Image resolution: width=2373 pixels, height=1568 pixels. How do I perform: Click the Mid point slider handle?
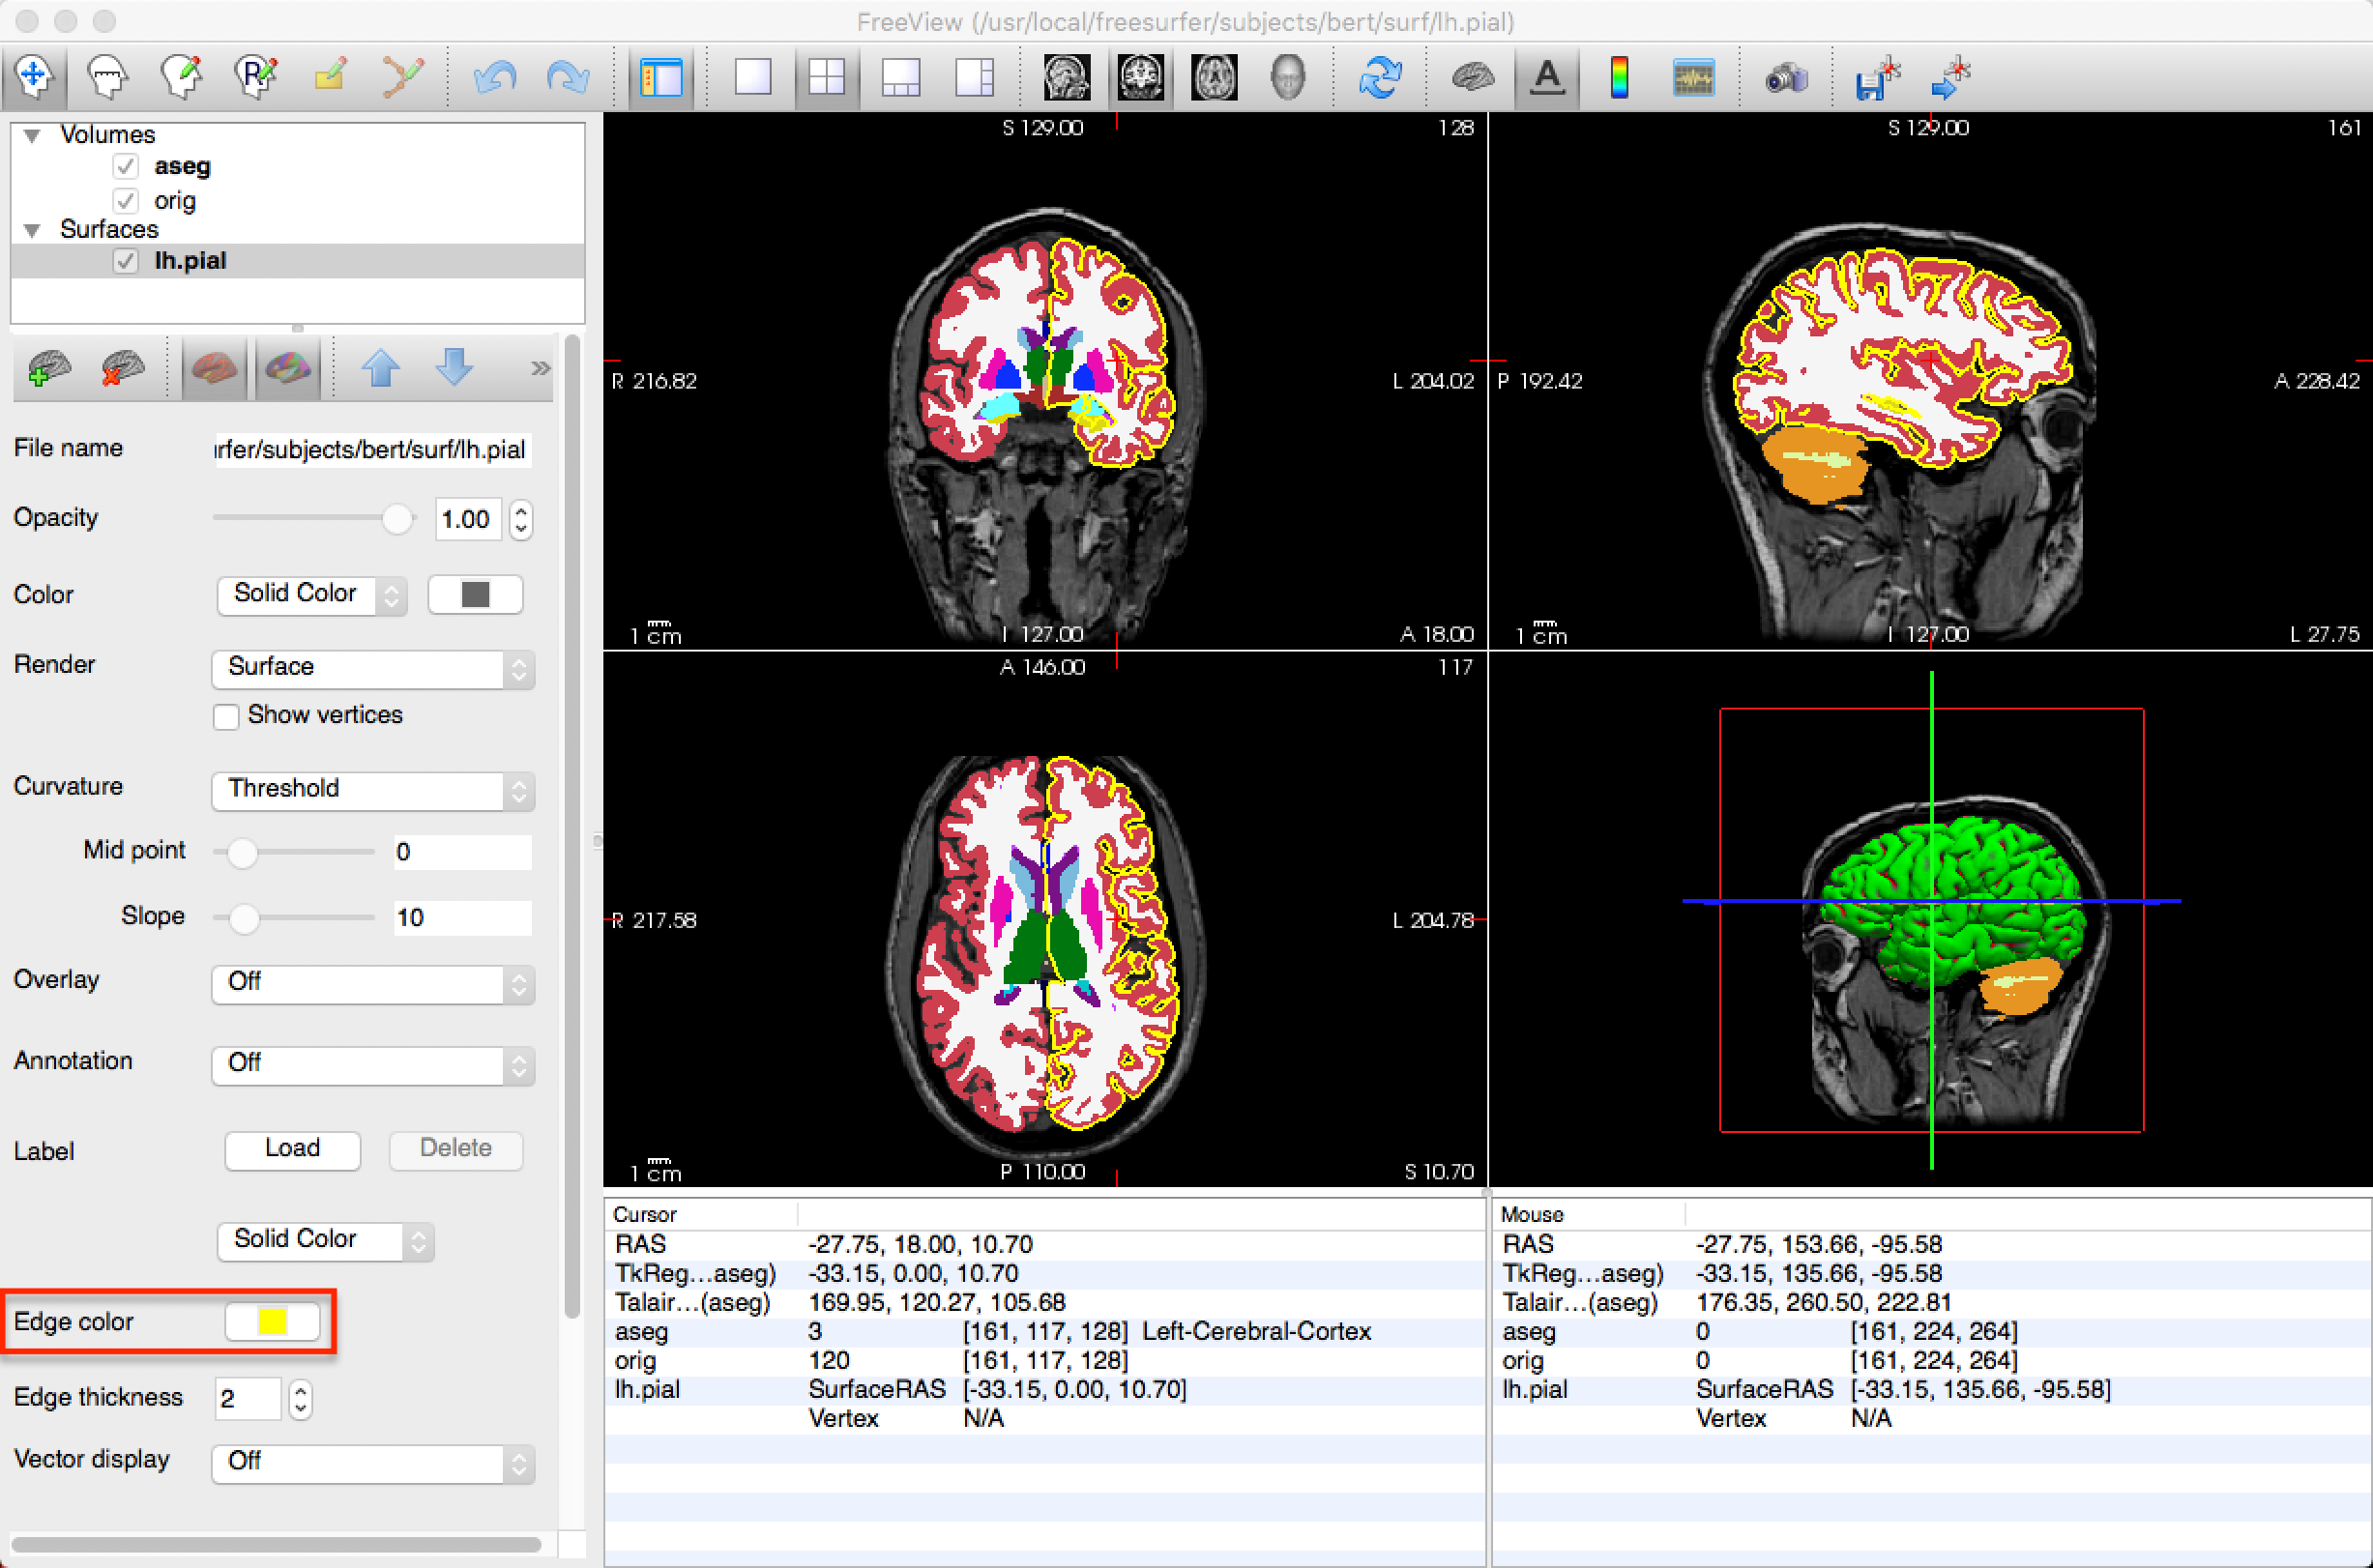pos(241,852)
